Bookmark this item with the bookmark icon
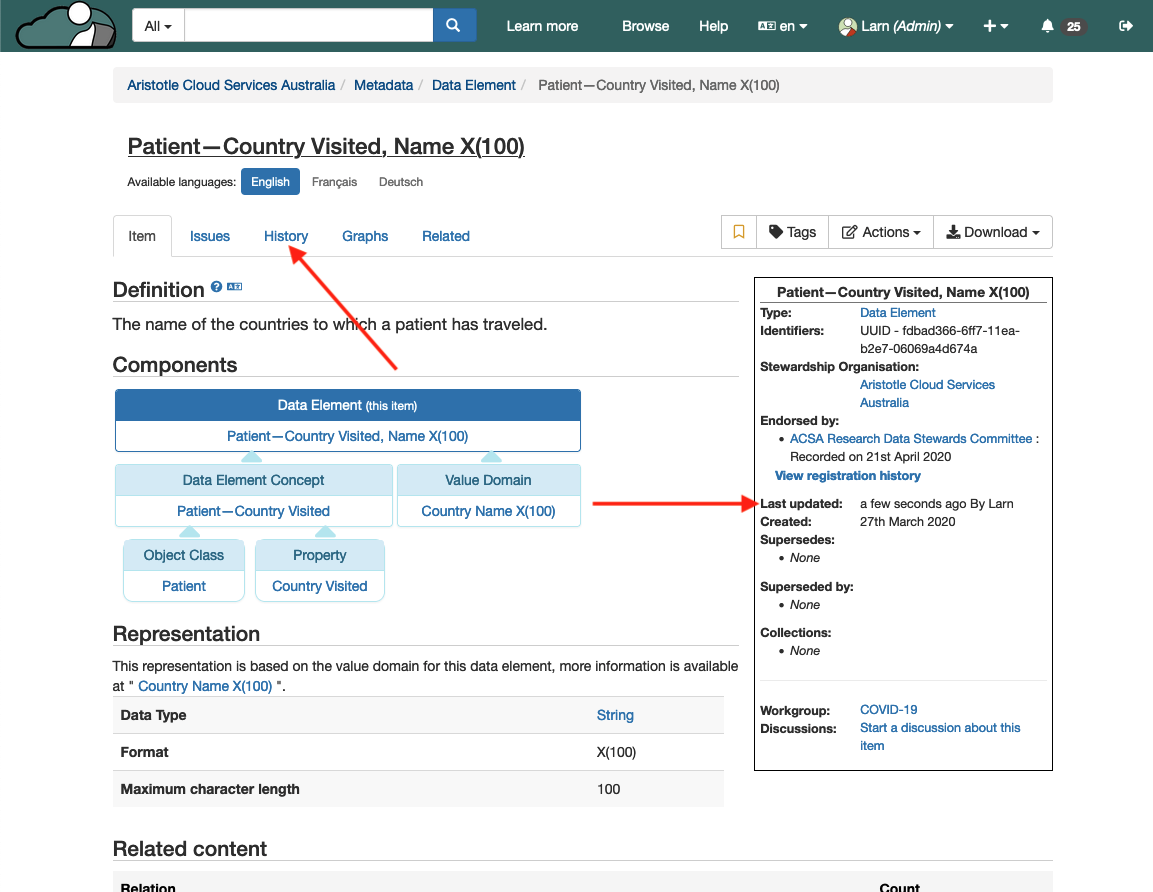Screen dimensions: 1153x892 tap(739, 232)
